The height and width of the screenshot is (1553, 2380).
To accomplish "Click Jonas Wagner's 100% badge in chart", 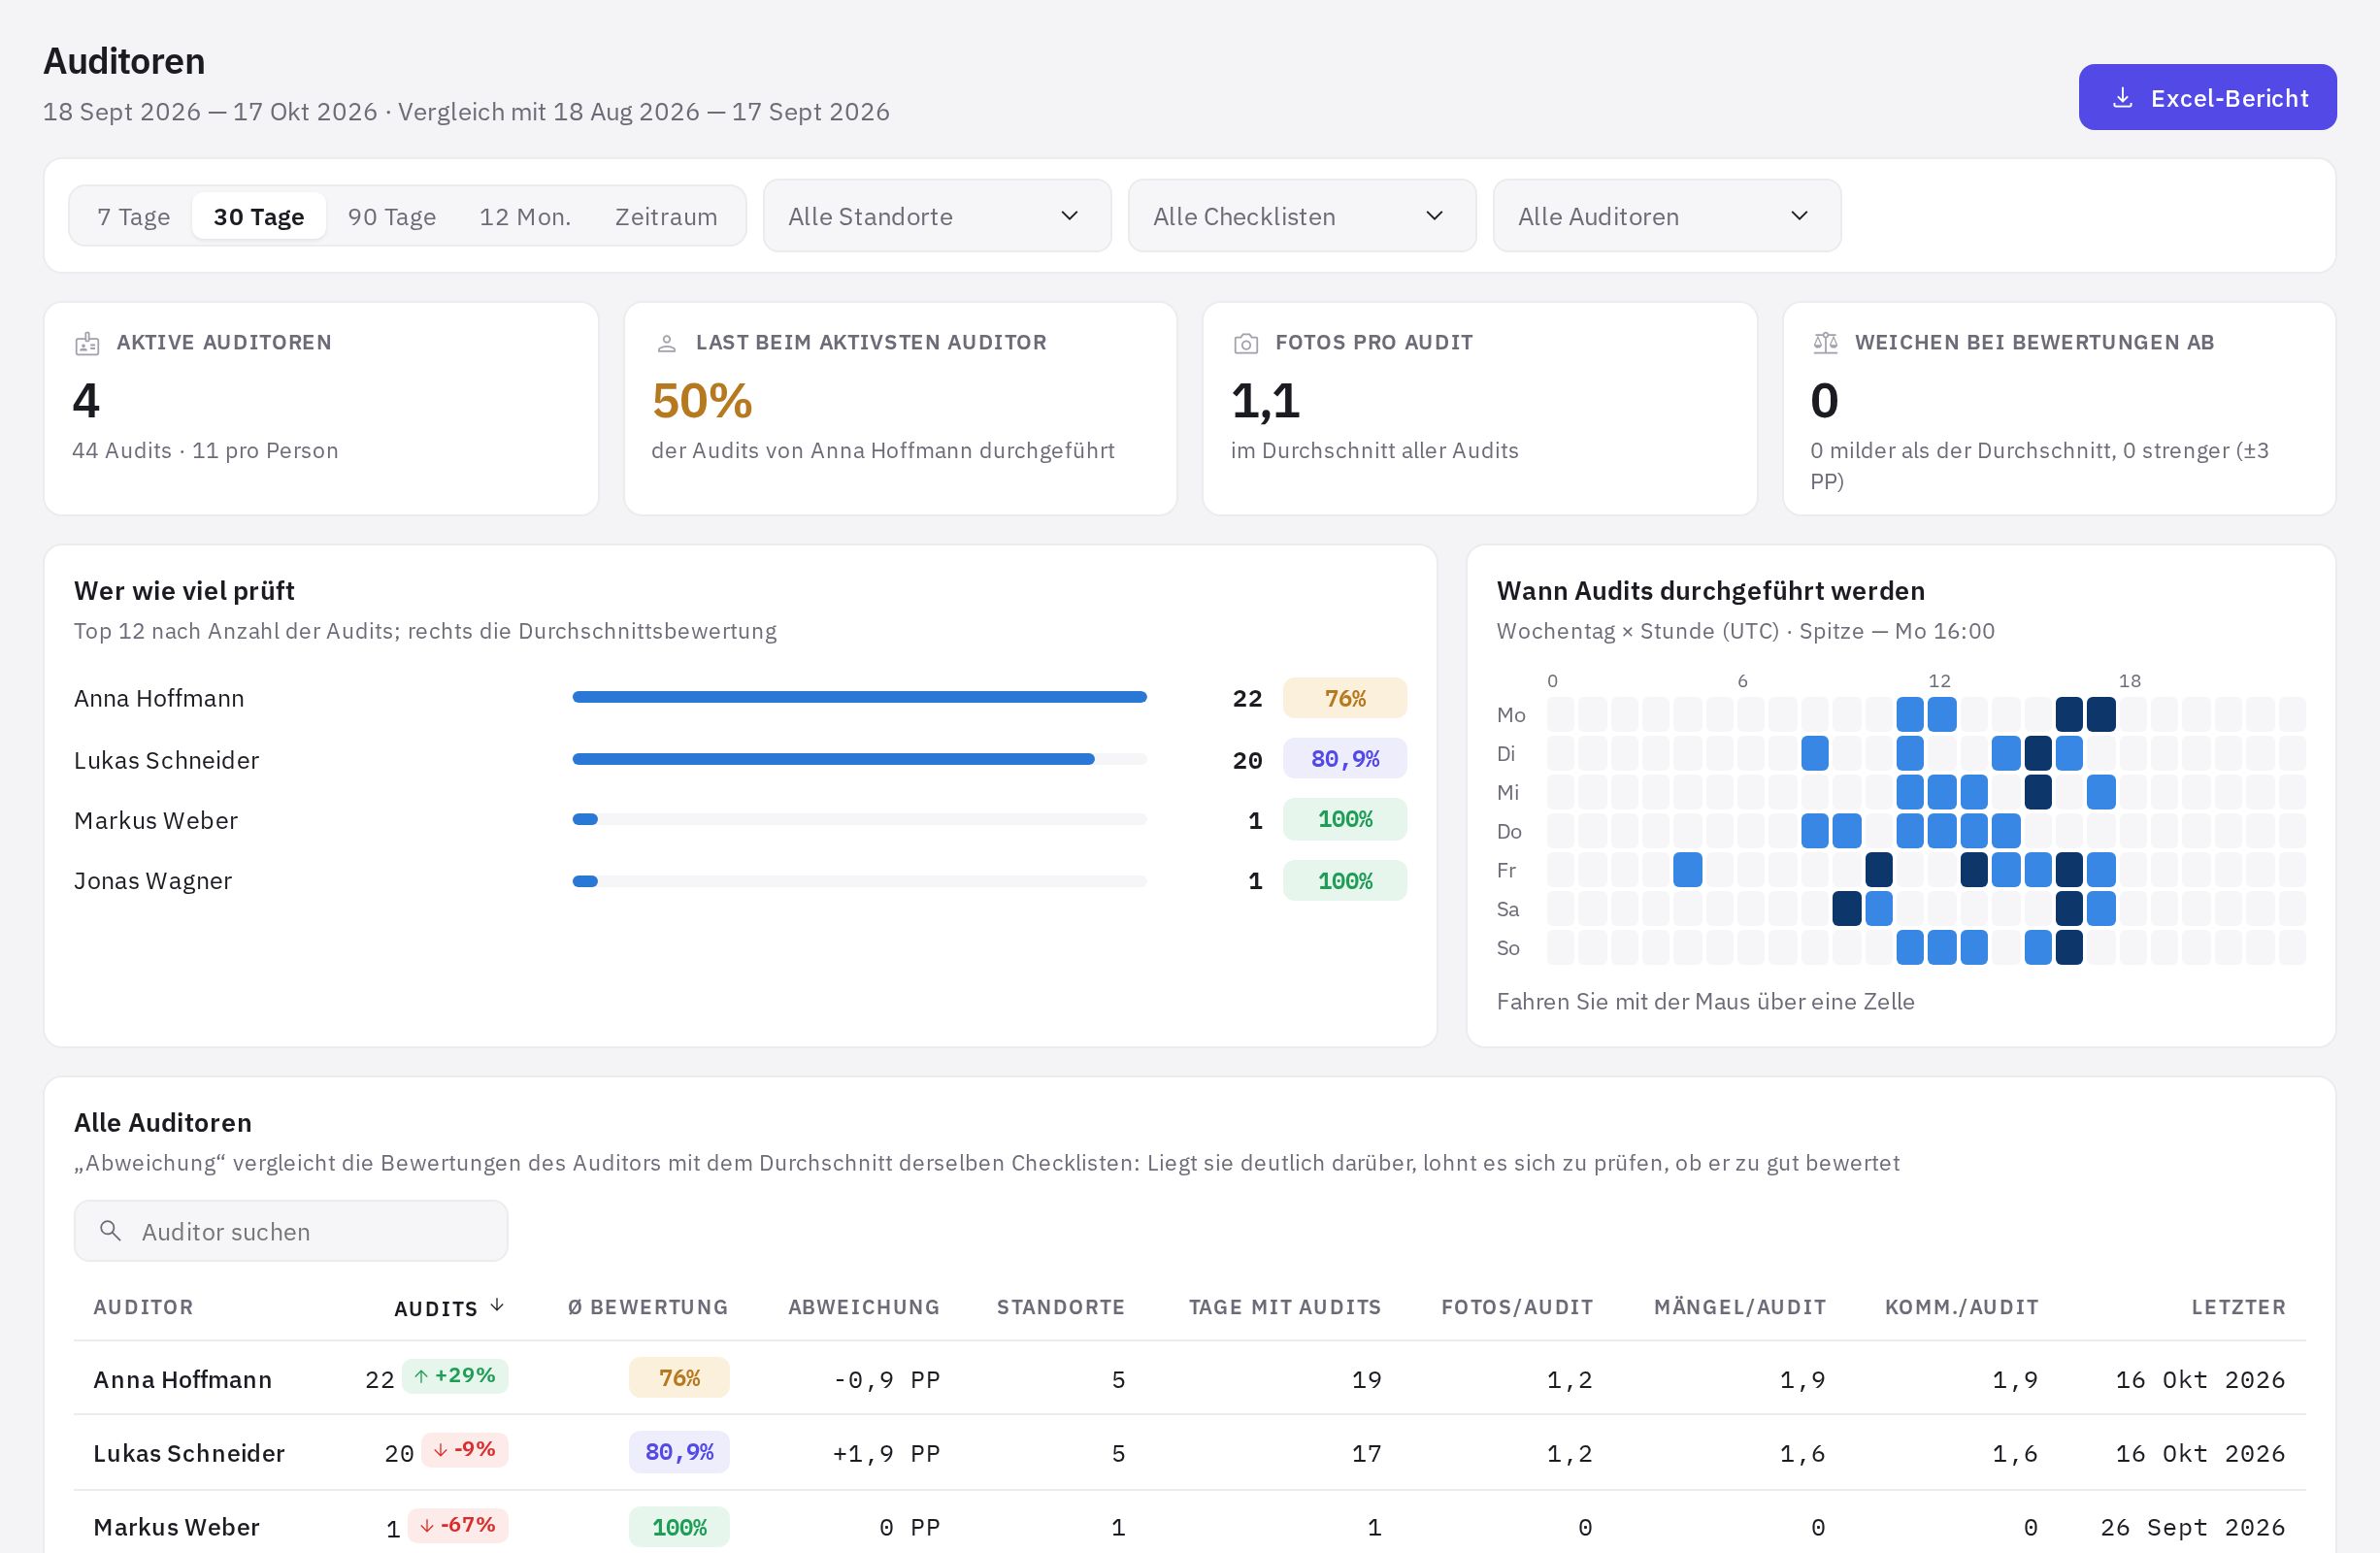I will click(x=1345, y=881).
